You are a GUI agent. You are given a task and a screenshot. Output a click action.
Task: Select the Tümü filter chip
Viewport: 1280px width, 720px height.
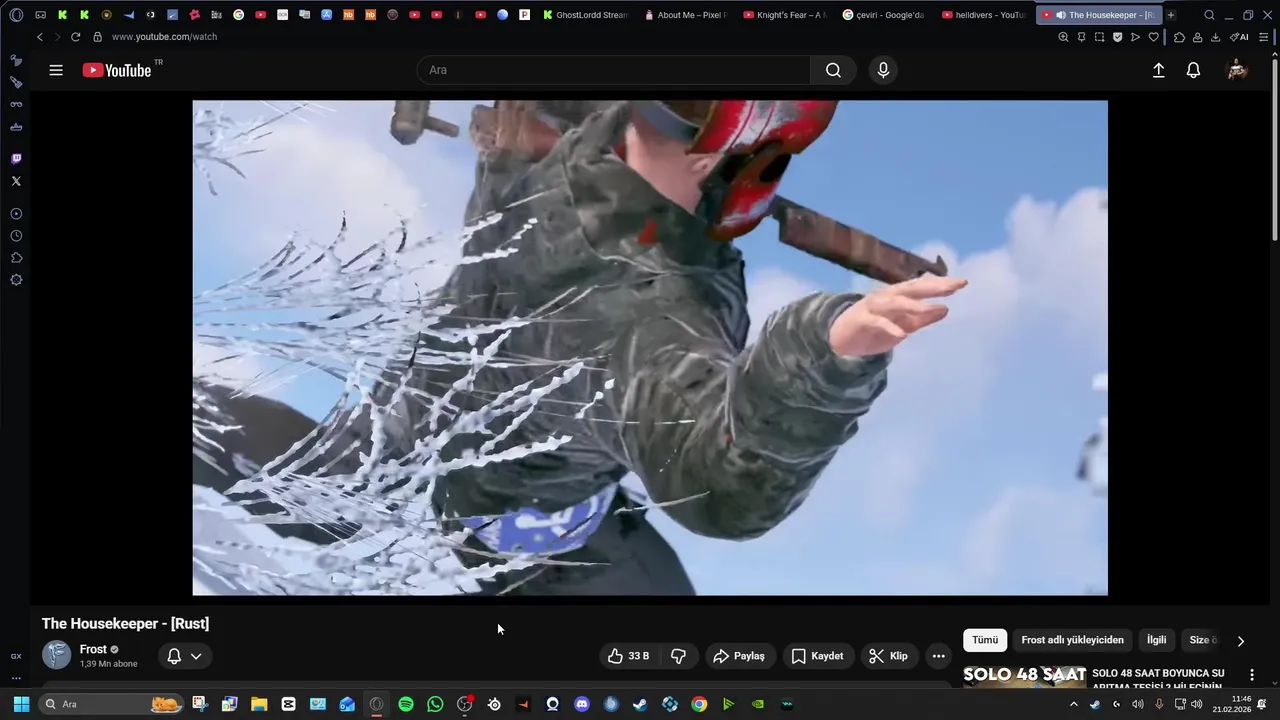click(x=985, y=640)
